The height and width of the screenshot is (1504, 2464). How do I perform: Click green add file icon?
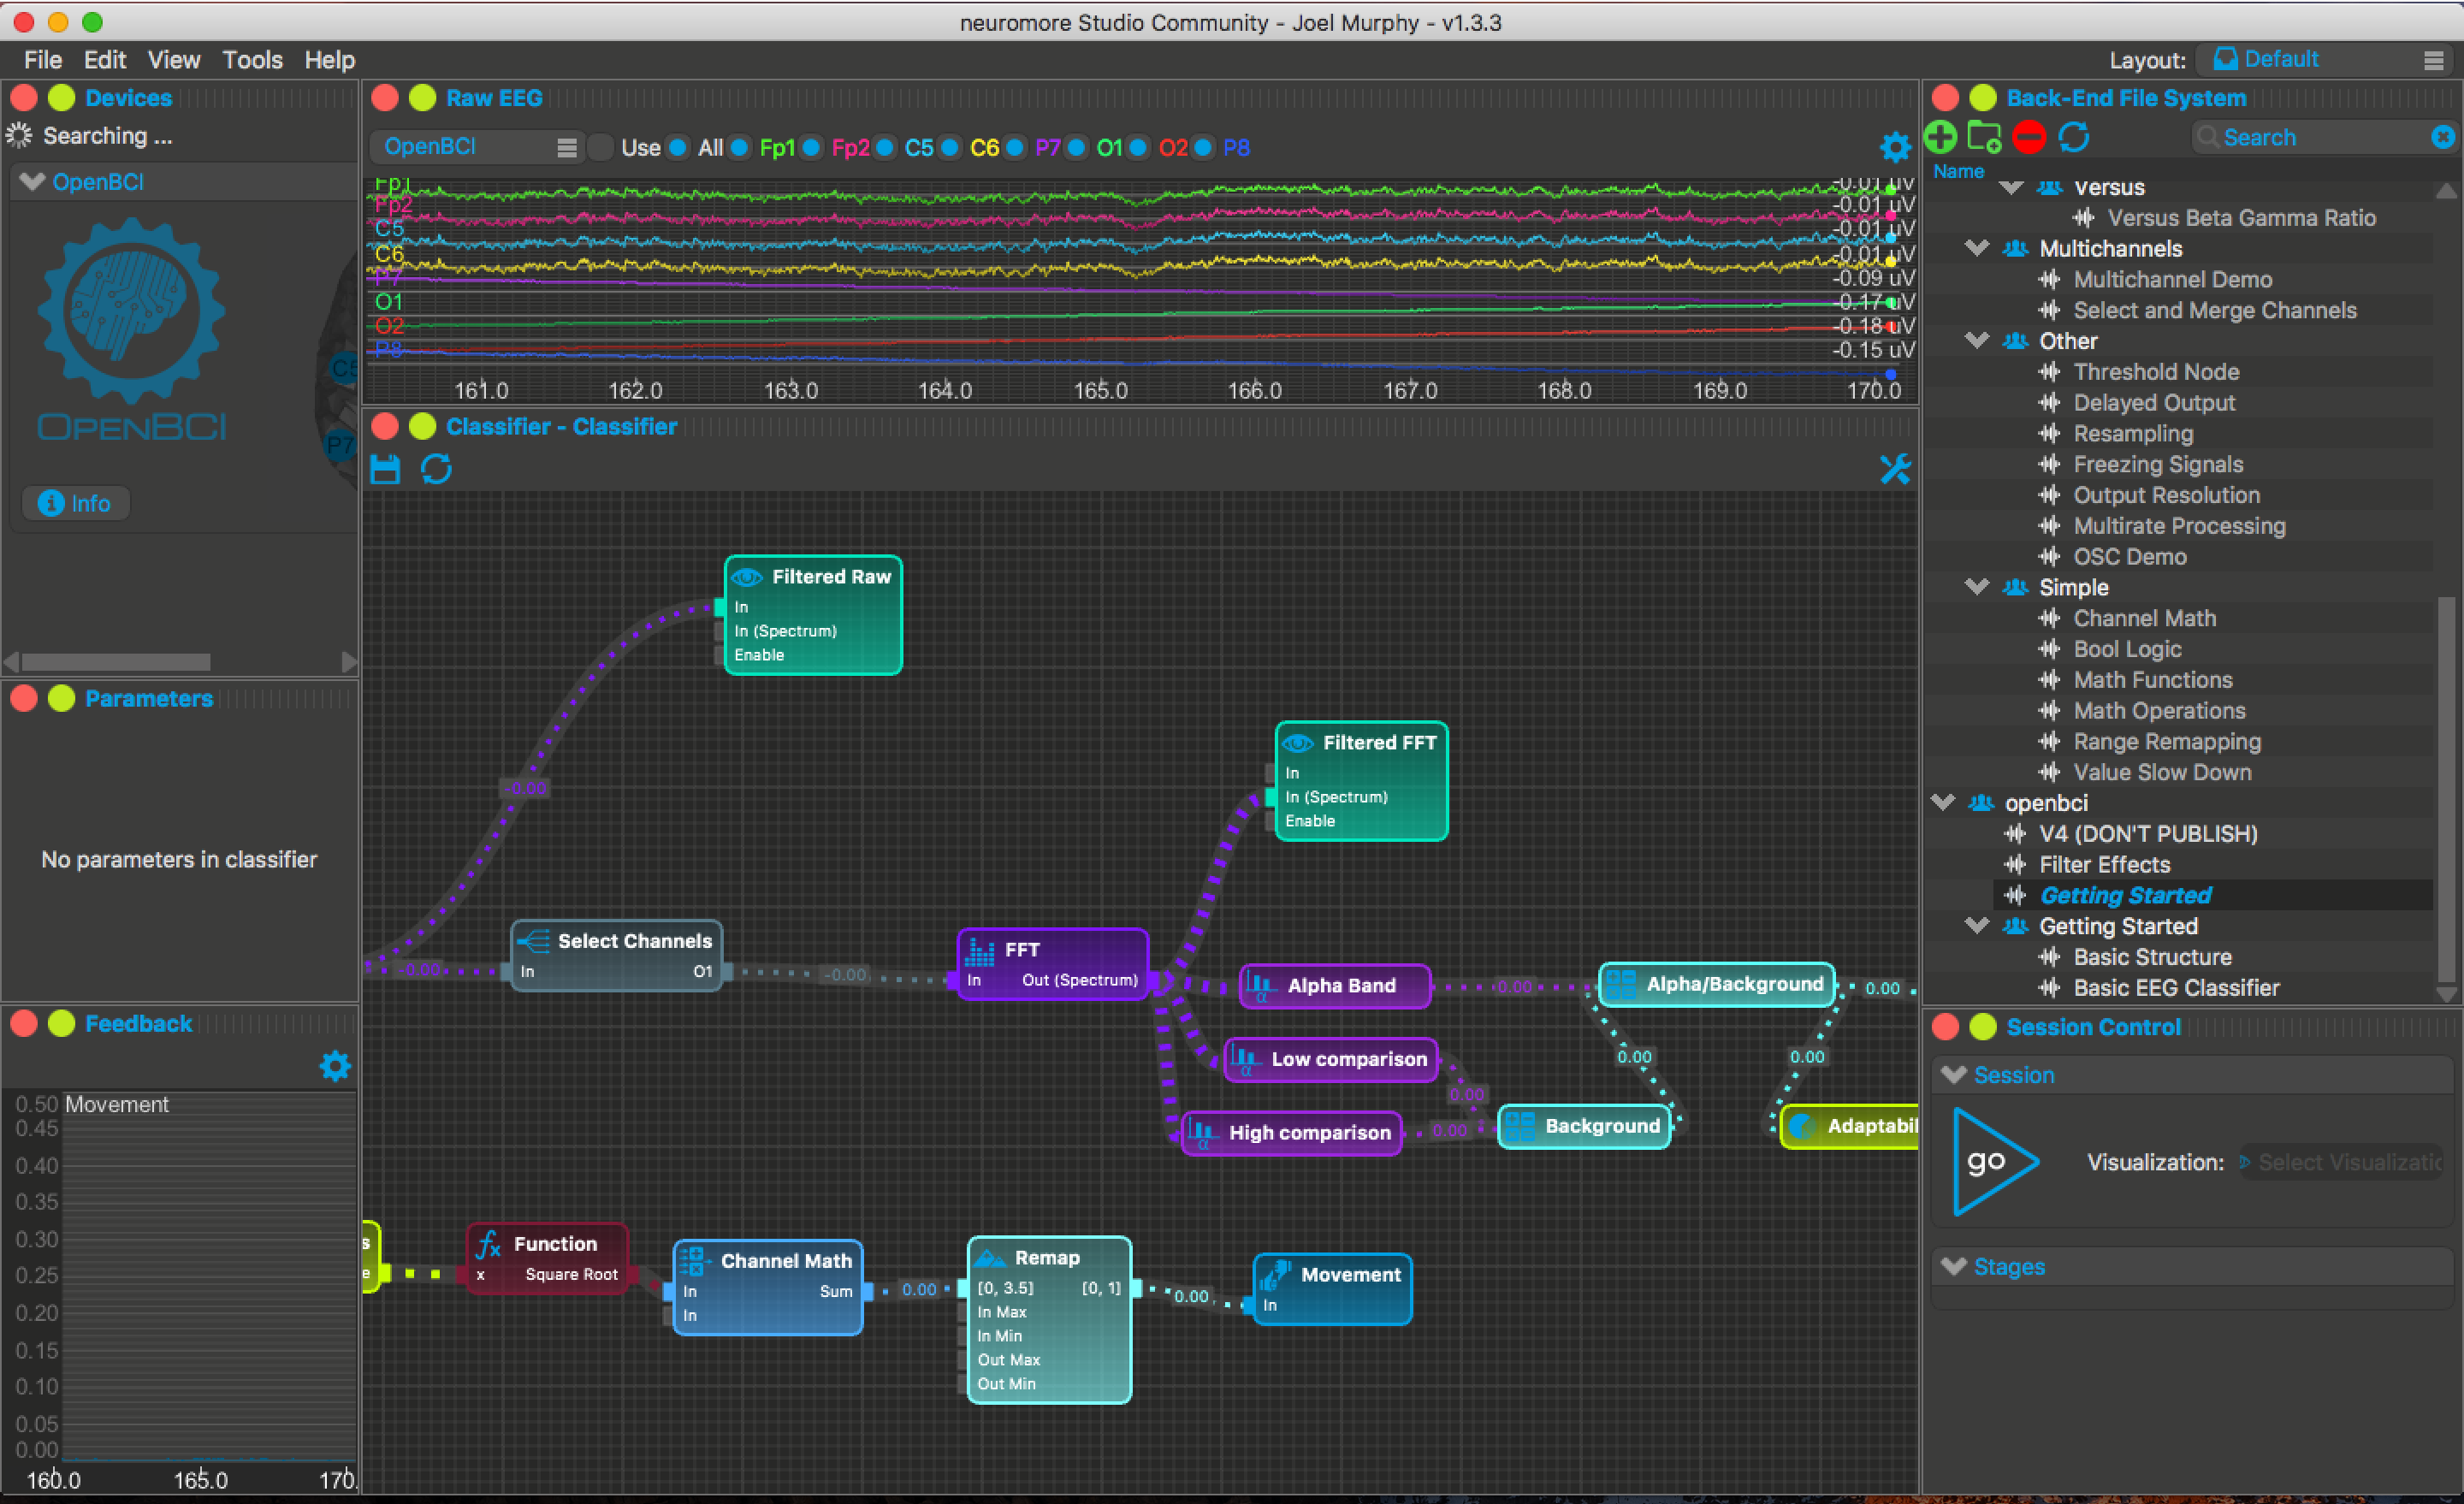1940,137
